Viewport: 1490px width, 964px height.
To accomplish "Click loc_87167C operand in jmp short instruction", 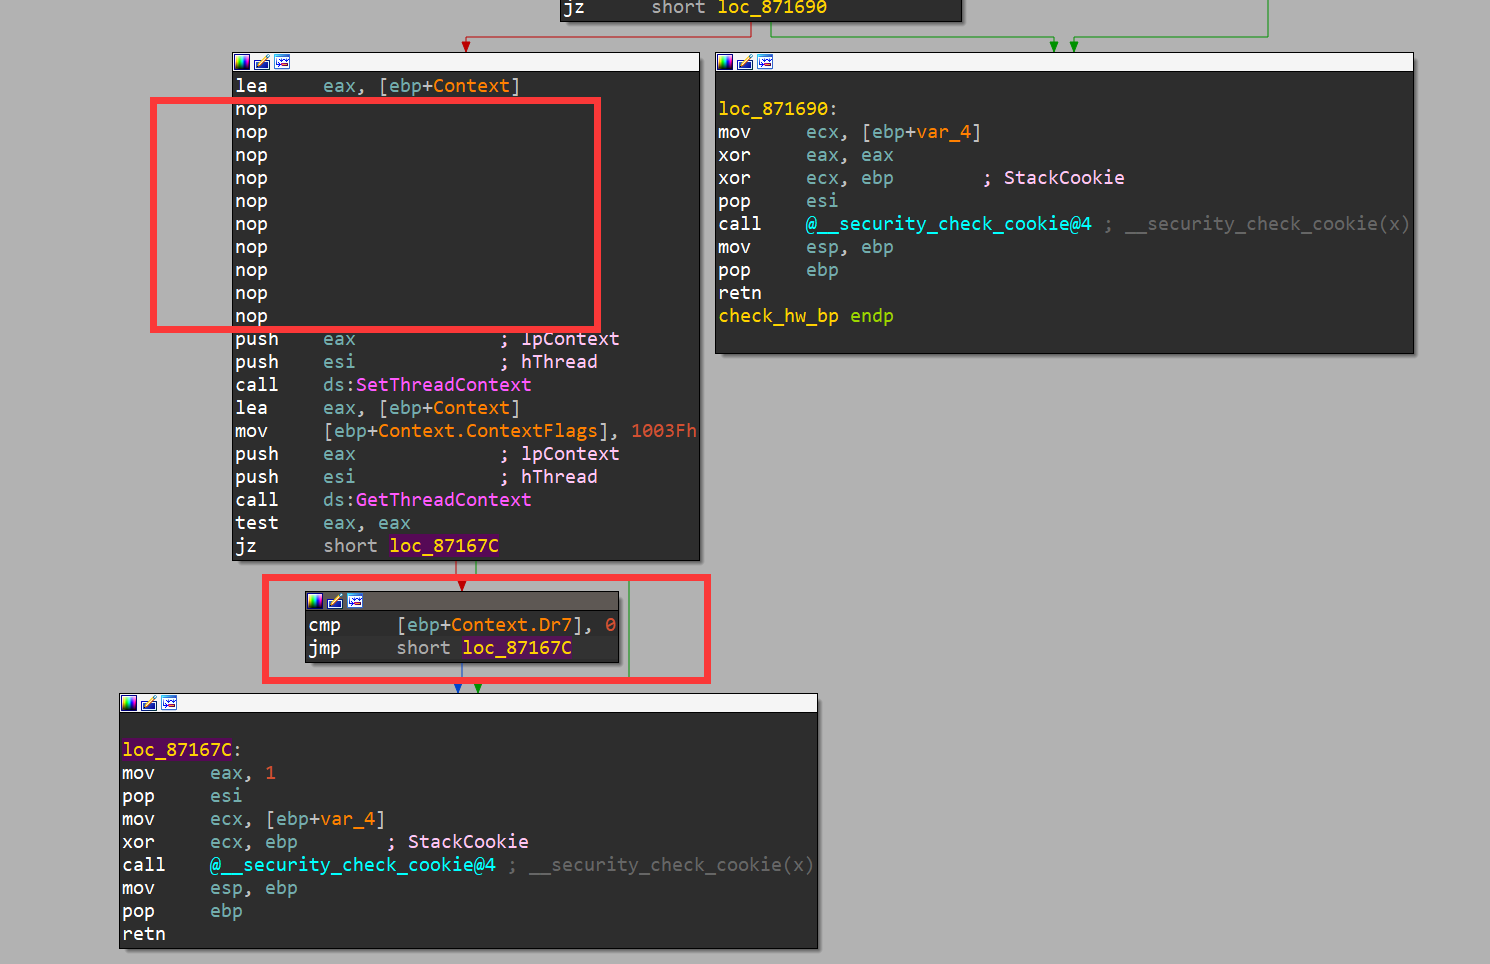I will point(517,648).
